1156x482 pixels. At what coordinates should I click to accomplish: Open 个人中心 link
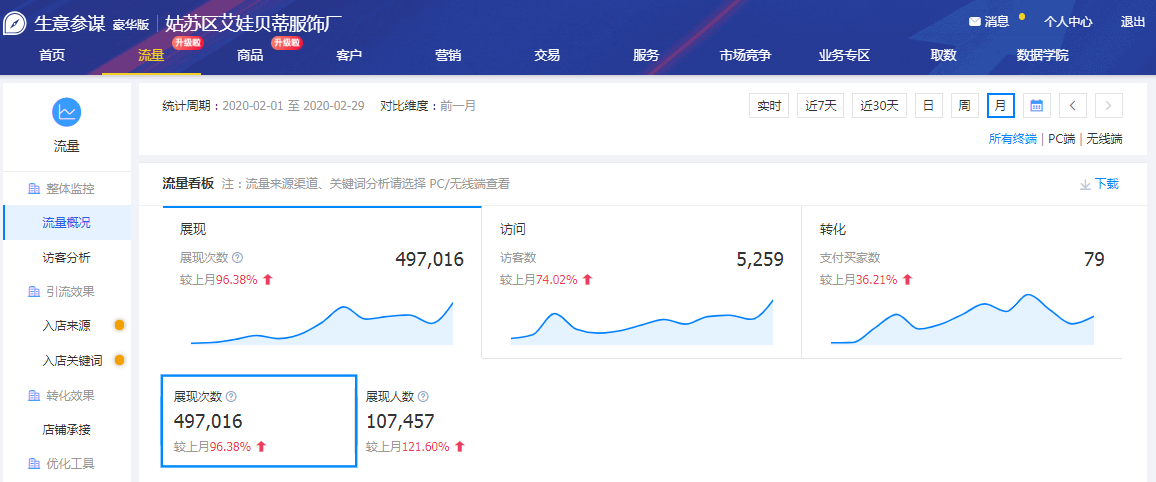point(1068,22)
